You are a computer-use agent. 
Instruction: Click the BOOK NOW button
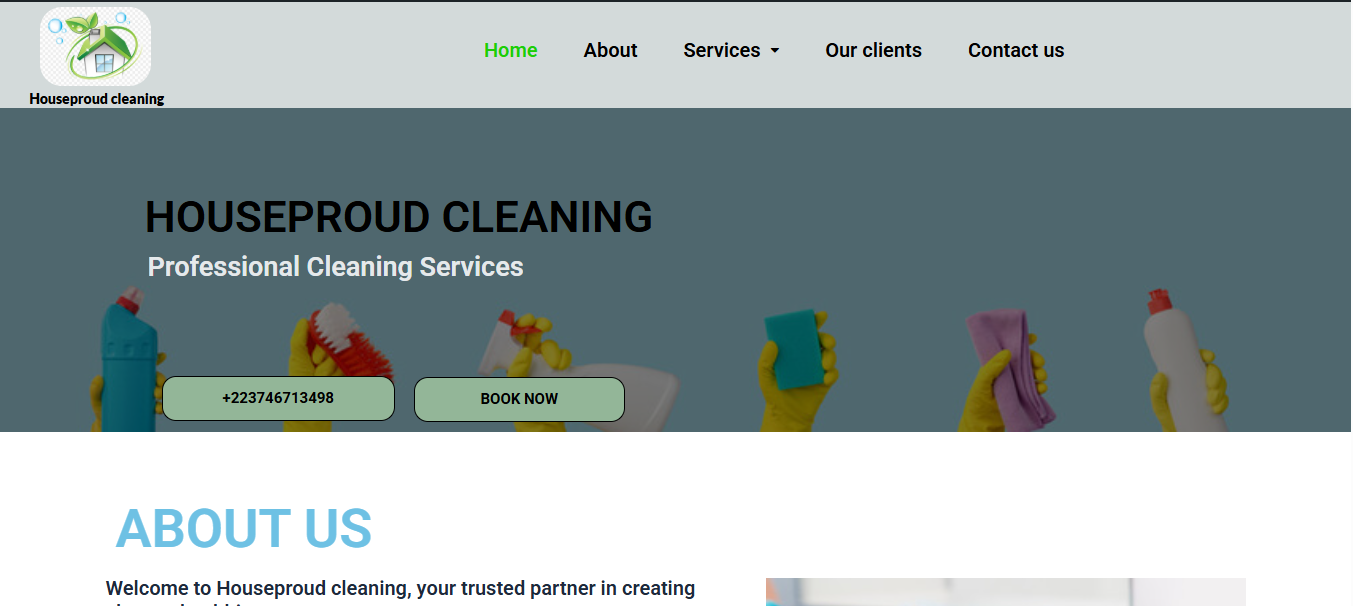pos(519,399)
